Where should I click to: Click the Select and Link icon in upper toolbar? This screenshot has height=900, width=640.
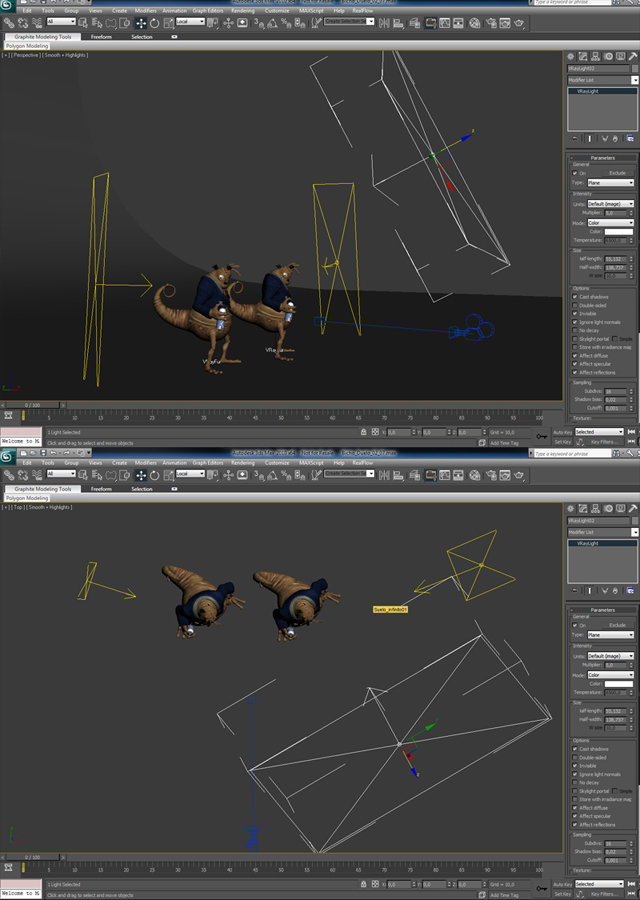[9, 24]
